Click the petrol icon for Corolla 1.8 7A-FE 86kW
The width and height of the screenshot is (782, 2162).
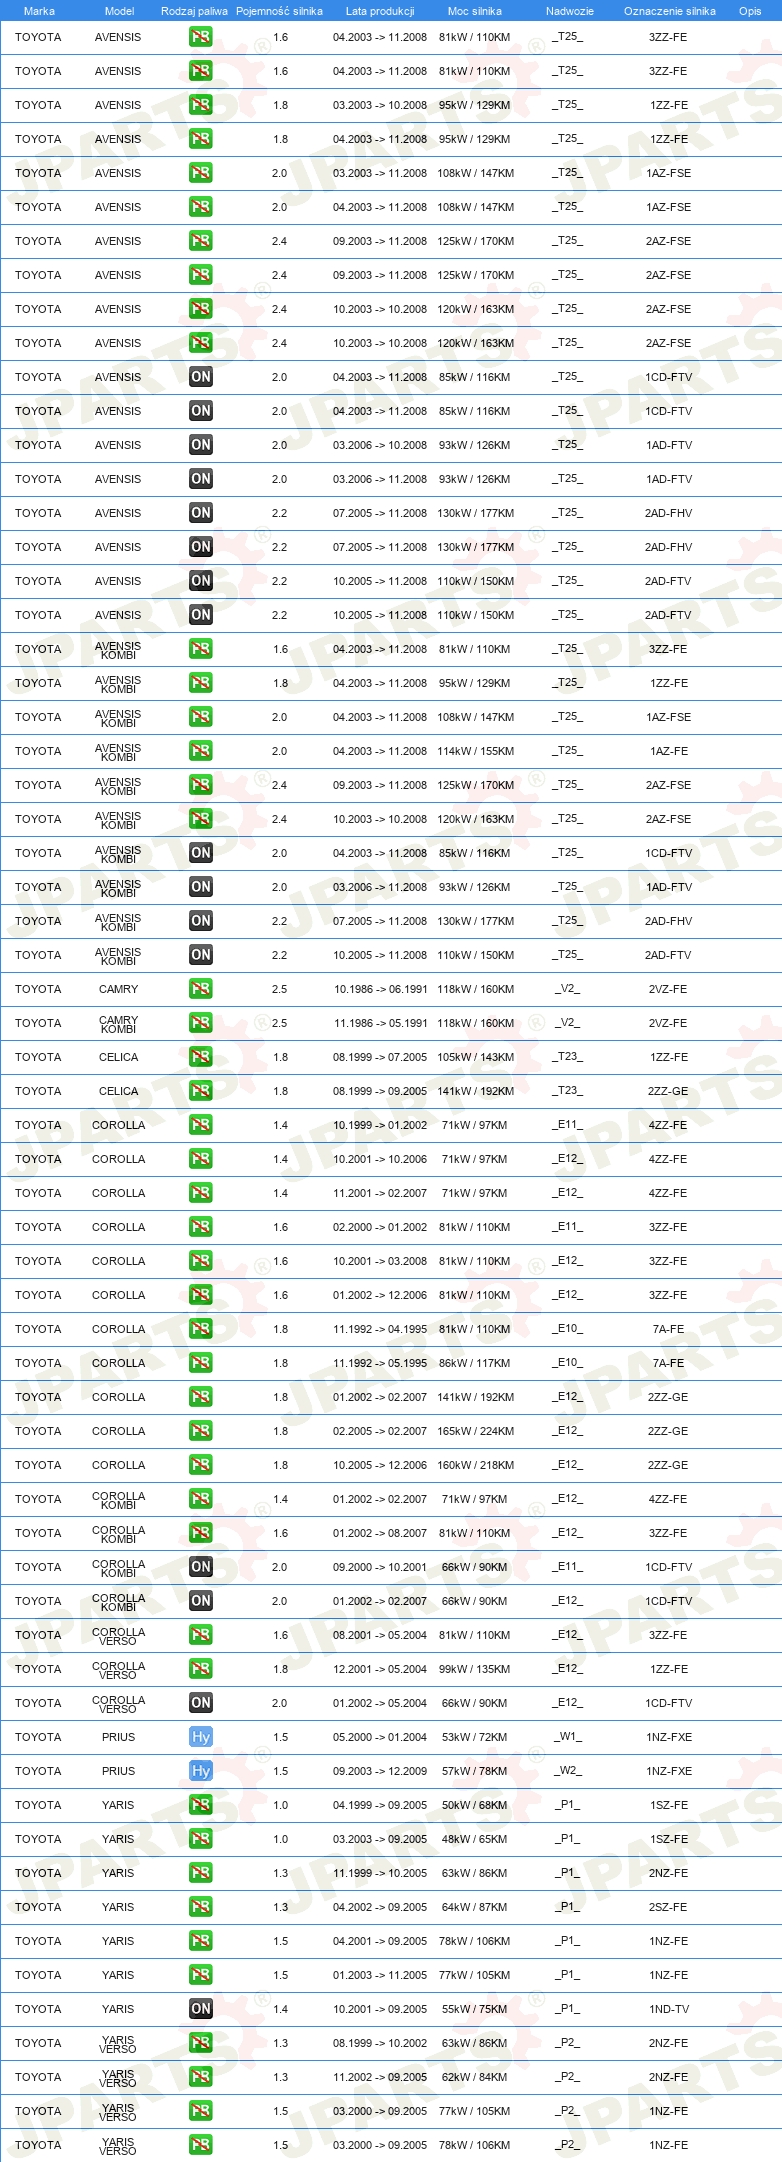pos(201,1363)
